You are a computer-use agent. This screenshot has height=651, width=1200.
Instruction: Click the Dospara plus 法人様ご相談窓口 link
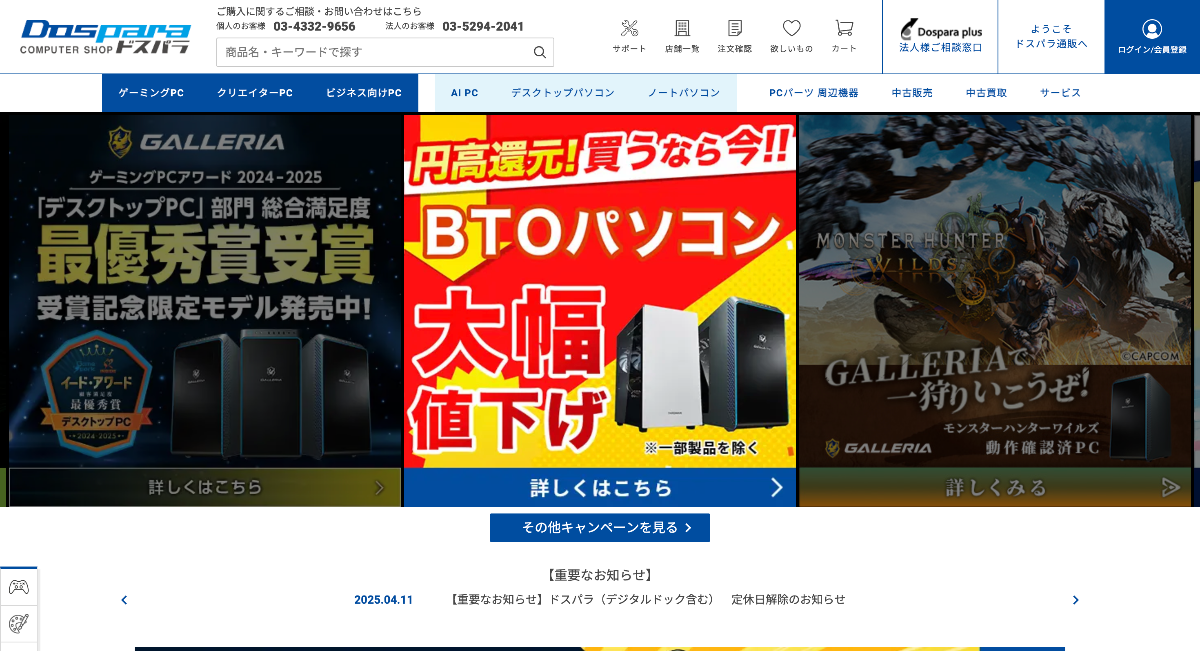click(x=940, y=37)
